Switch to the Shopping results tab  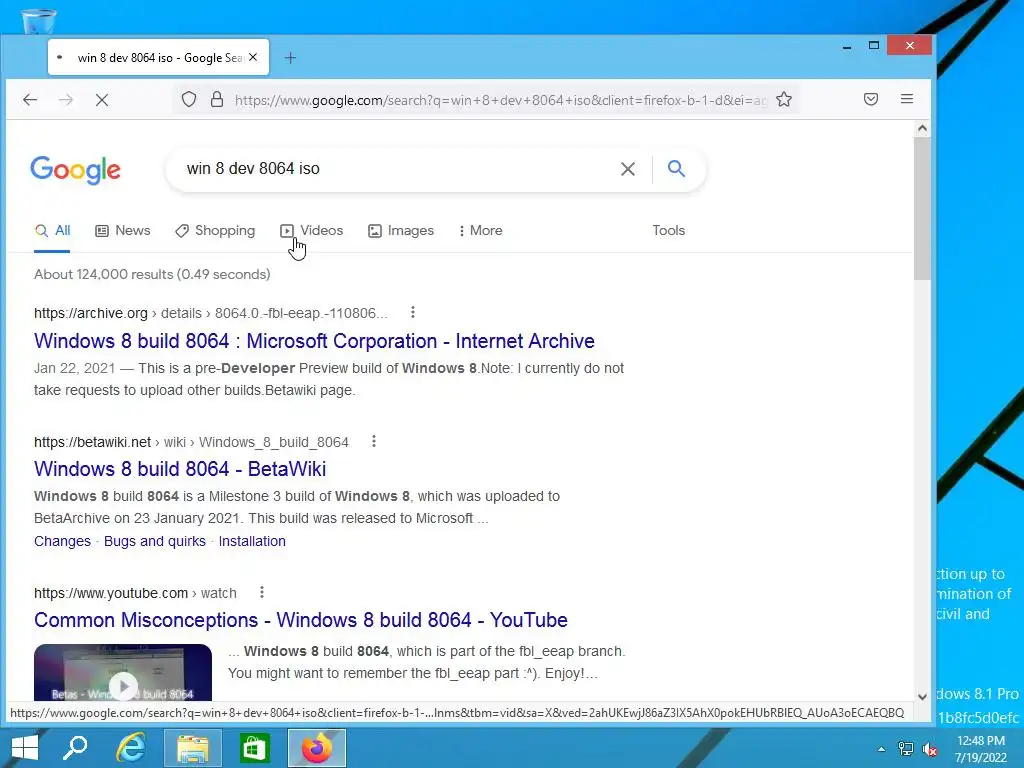(x=215, y=231)
